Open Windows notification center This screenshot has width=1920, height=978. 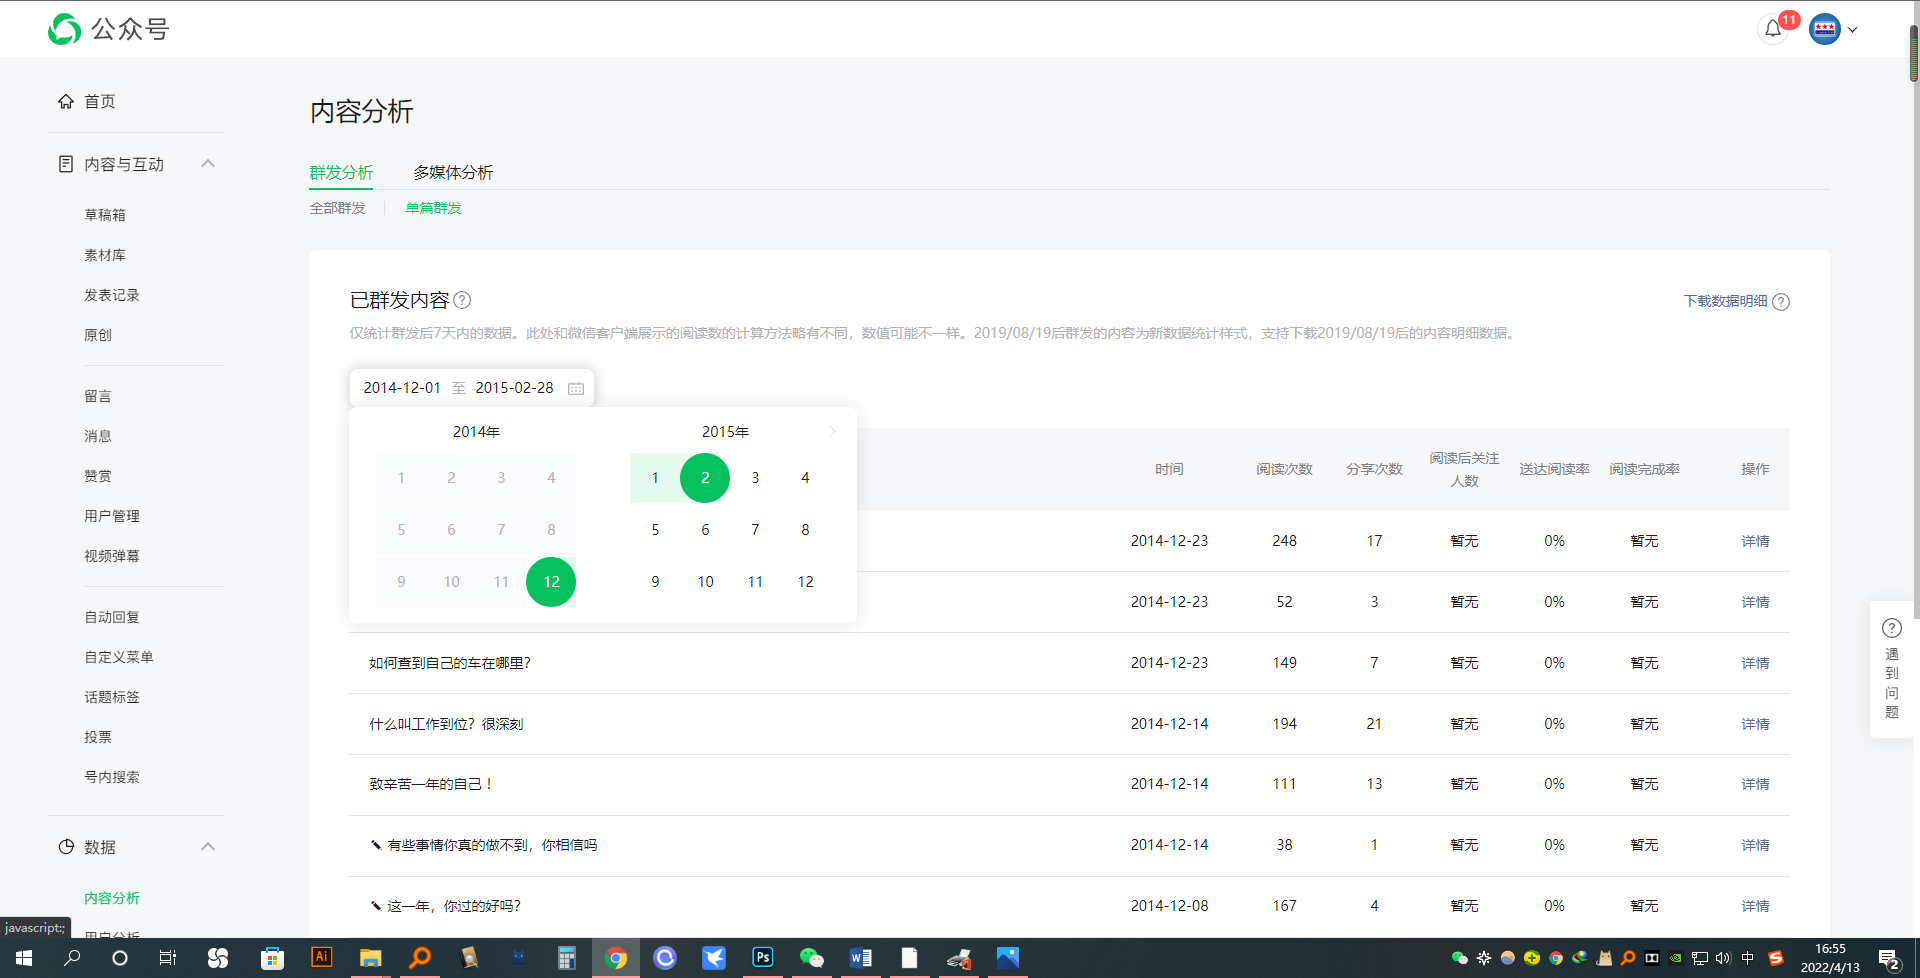pos(1890,959)
